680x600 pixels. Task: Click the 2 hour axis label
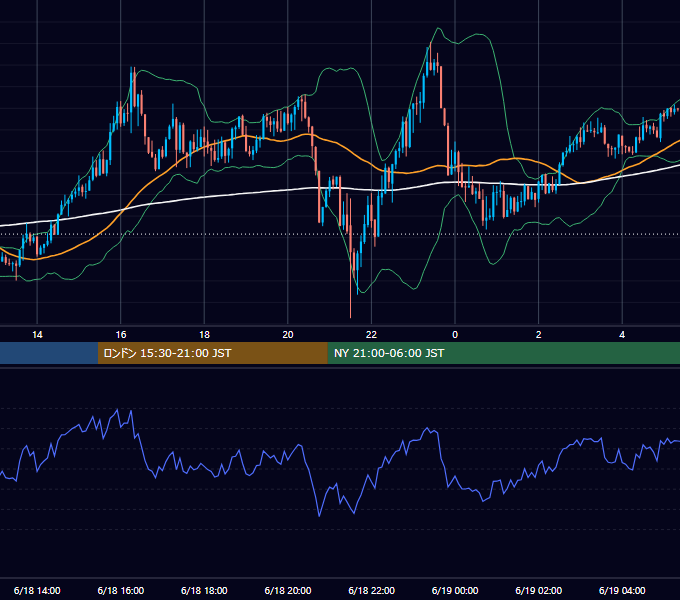point(539,335)
